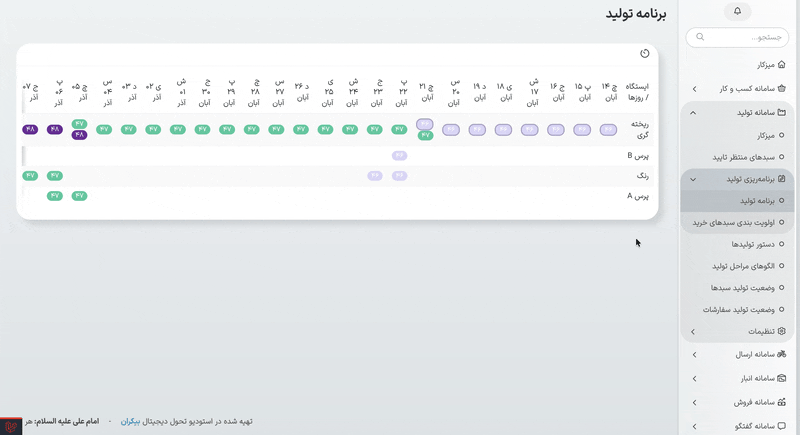This screenshot has width=800, height=435.
Task: Click the تنظیمات gear icon
Action: click(782, 331)
